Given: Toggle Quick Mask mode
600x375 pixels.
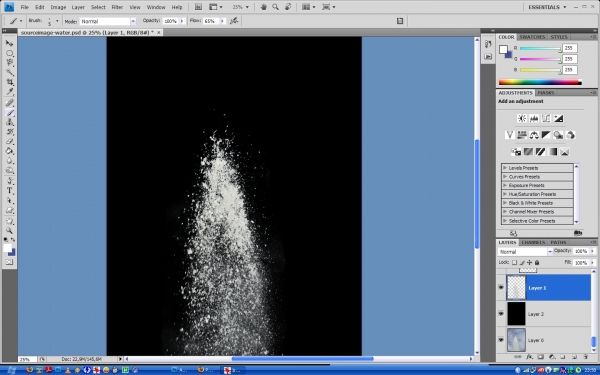Looking at the screenshot, I should (10, 262).
